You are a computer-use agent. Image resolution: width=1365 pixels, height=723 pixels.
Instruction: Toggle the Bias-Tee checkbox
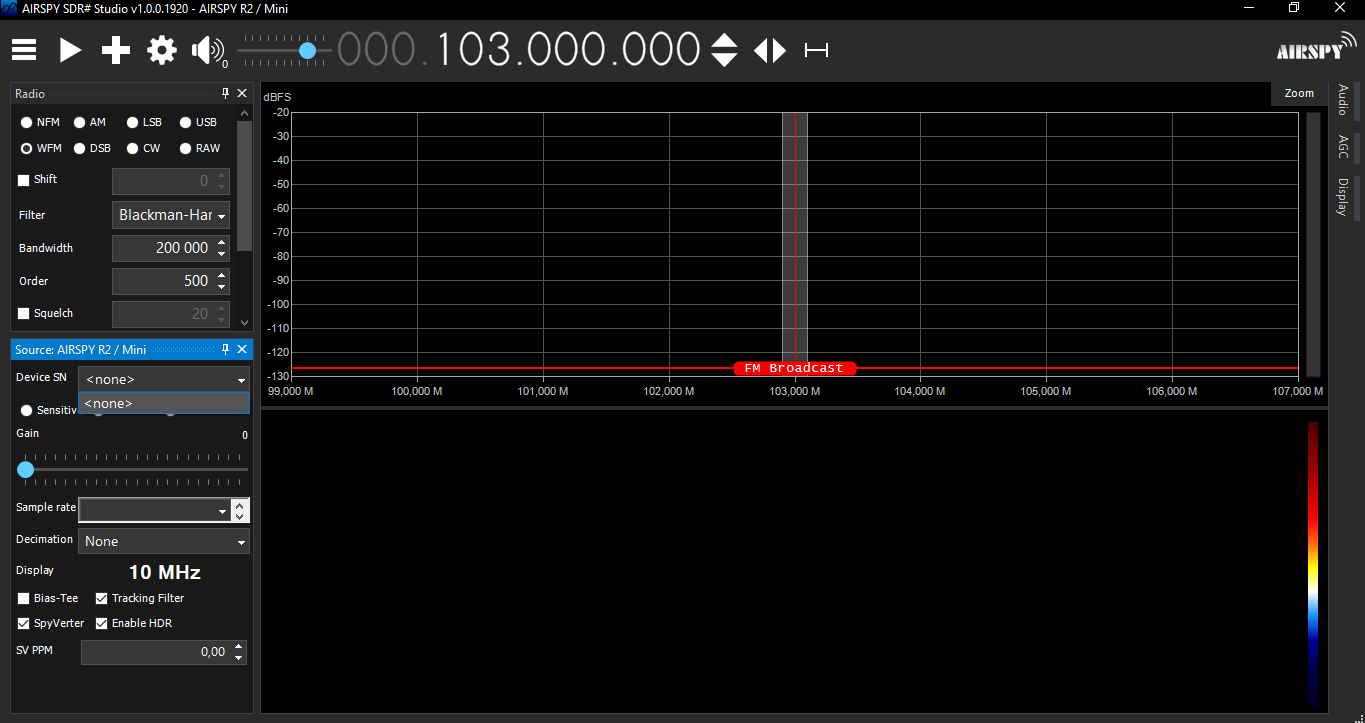point(24,598)
